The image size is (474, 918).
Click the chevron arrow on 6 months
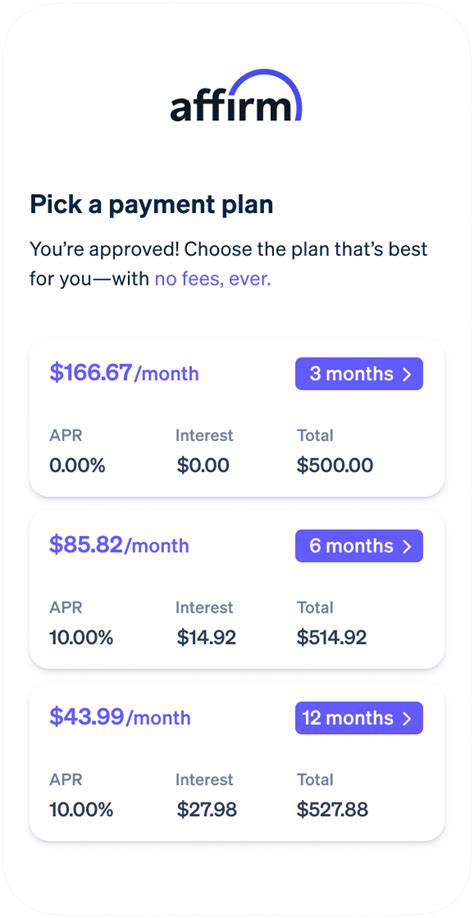[407, 546]
